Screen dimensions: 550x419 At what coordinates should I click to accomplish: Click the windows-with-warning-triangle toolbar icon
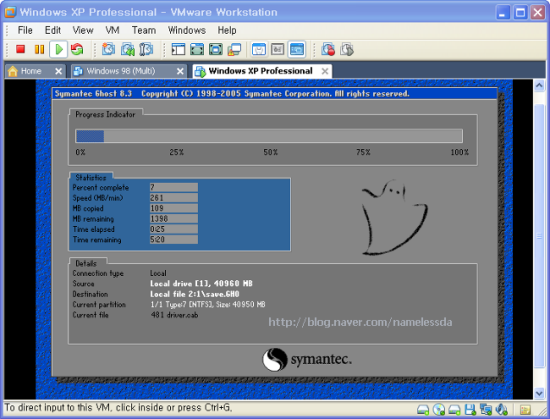[234, 49]
